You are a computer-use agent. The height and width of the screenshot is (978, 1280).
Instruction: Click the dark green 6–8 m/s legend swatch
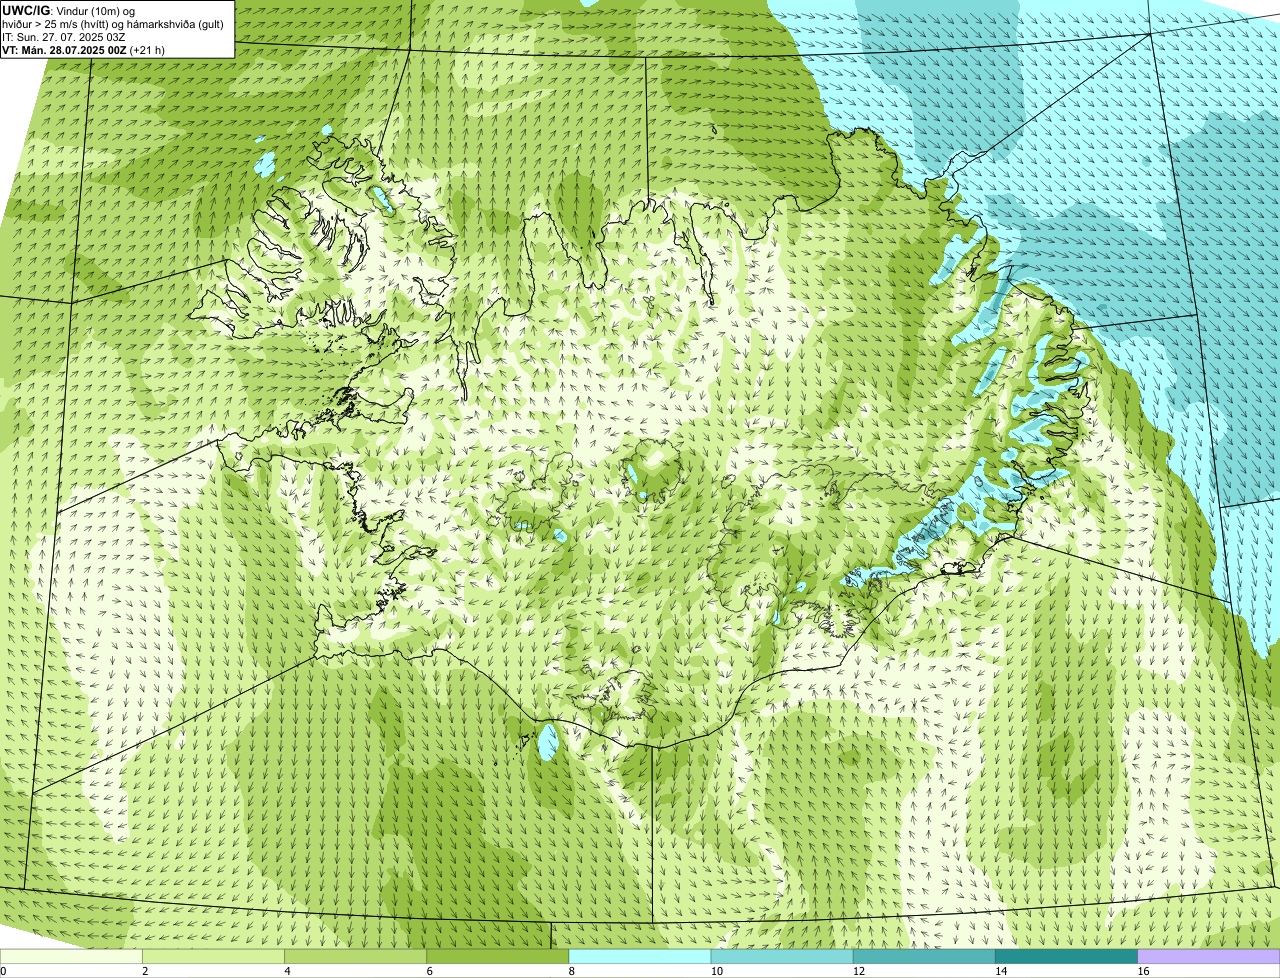pos(498,957)
